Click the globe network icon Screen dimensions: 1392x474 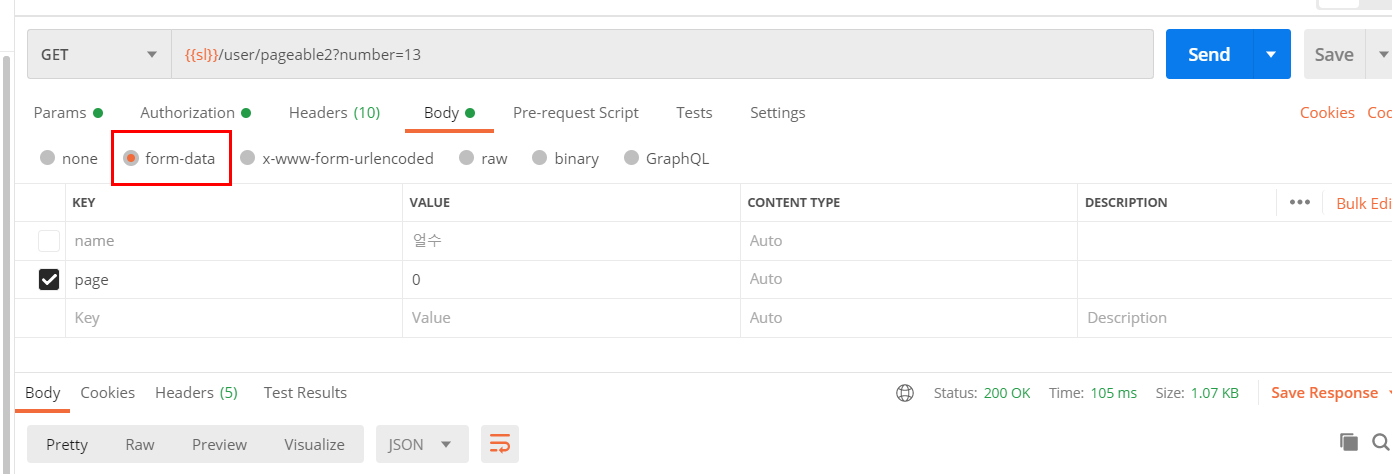(x=905, y=393)
